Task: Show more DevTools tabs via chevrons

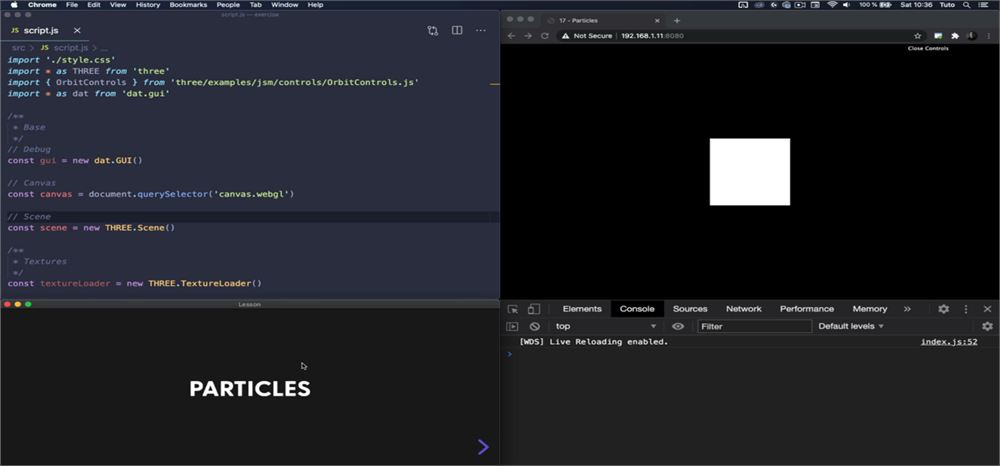Action: pyautogui.click(x=907, y=309)
